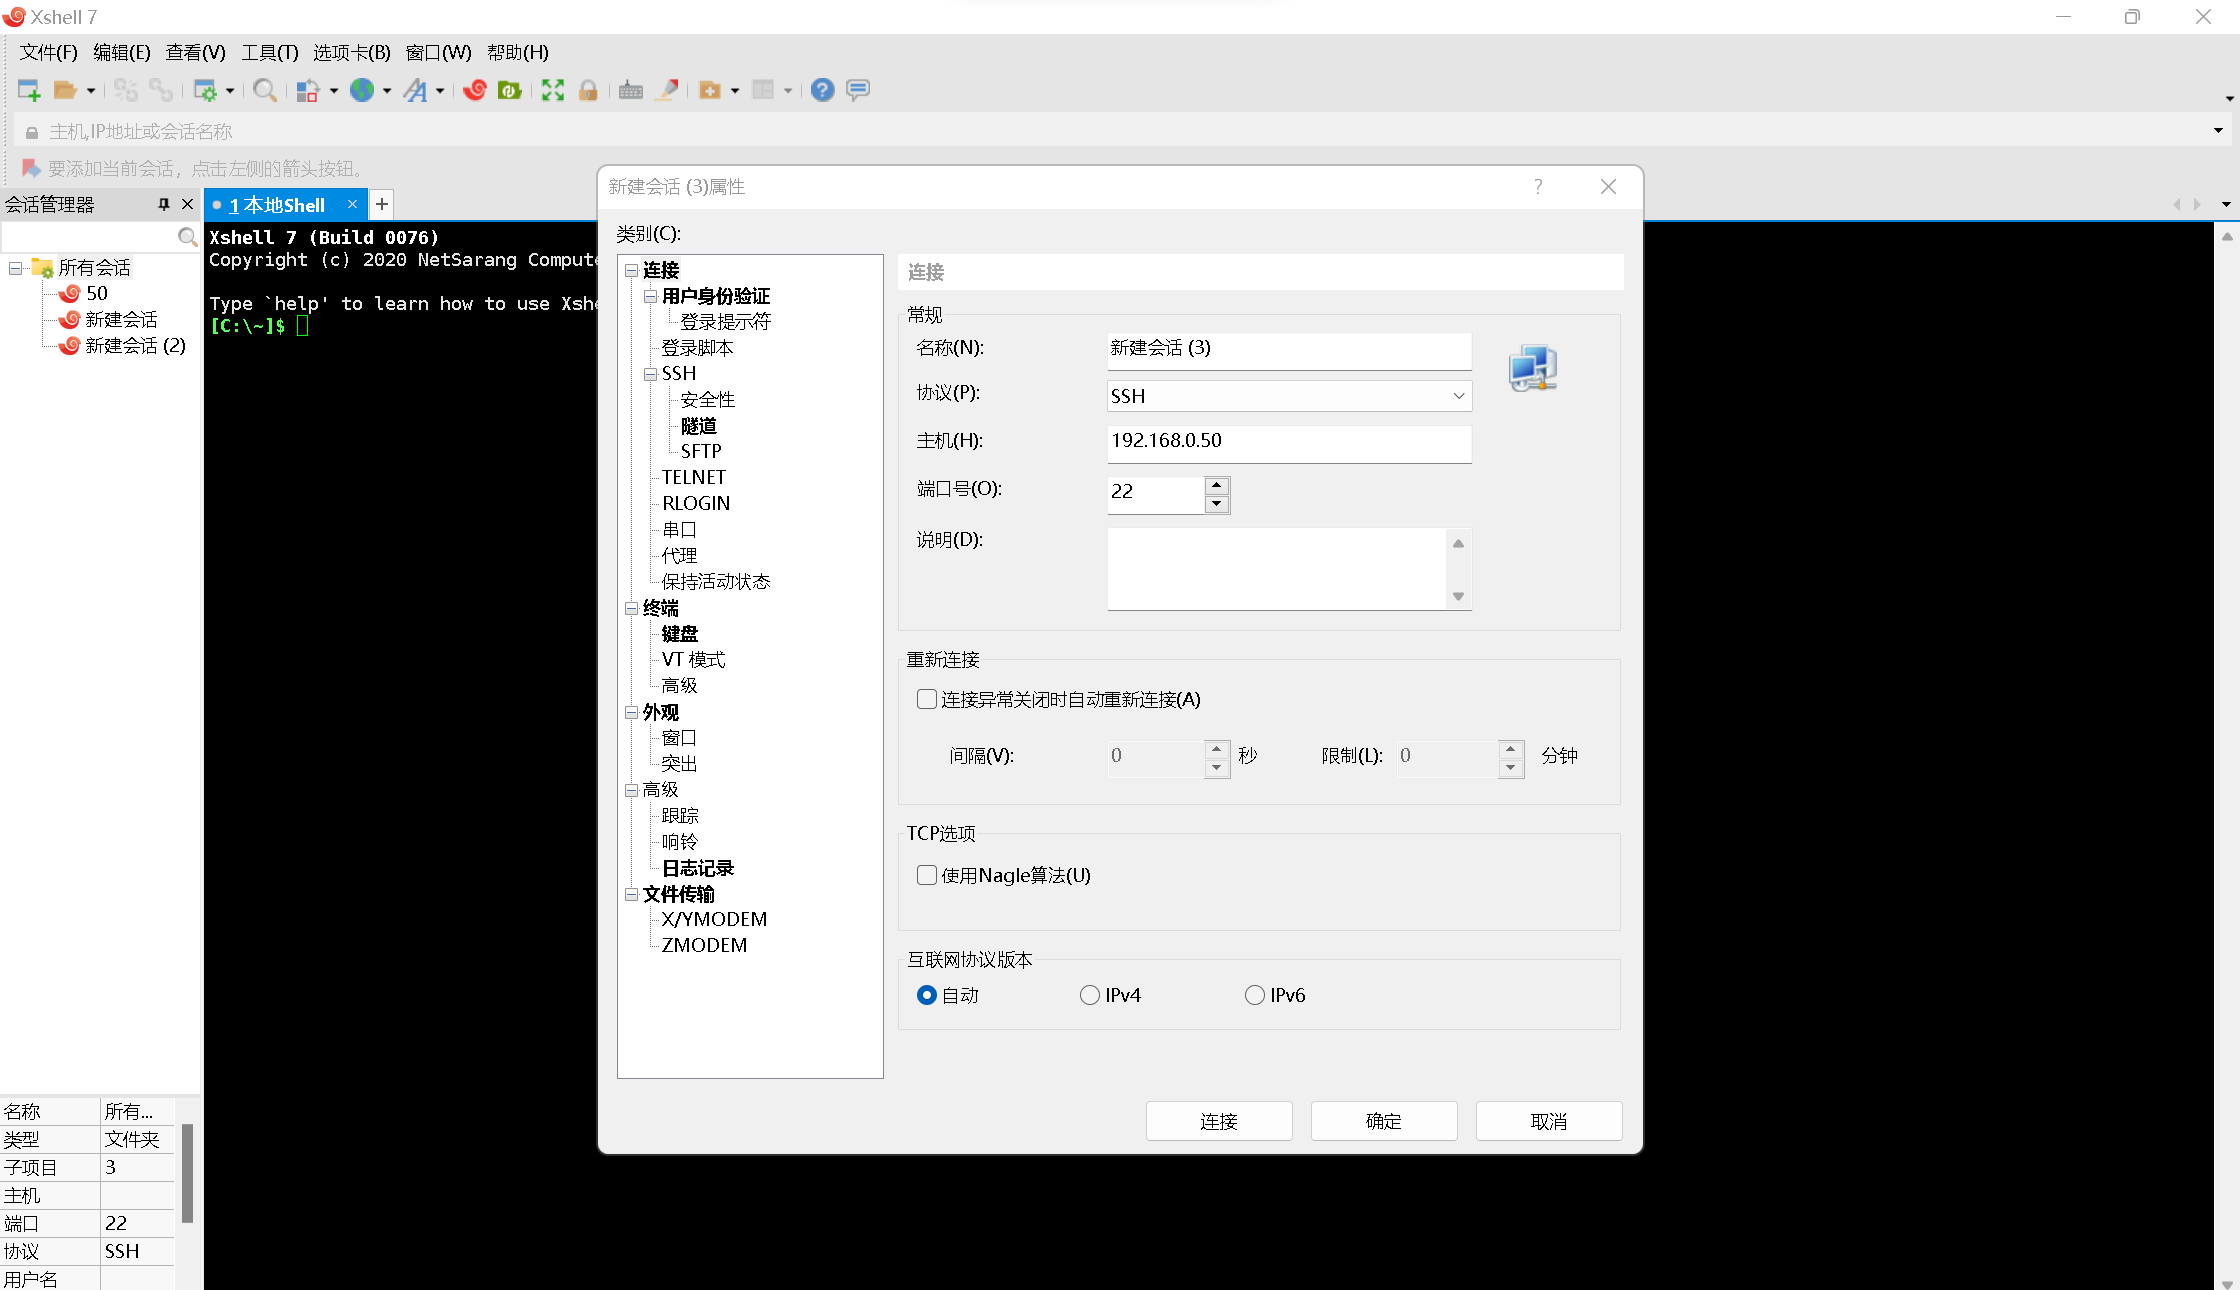Open help via blue question mark icon
The height and width of the screenshot is (1290, 2240).
point(822,90)
